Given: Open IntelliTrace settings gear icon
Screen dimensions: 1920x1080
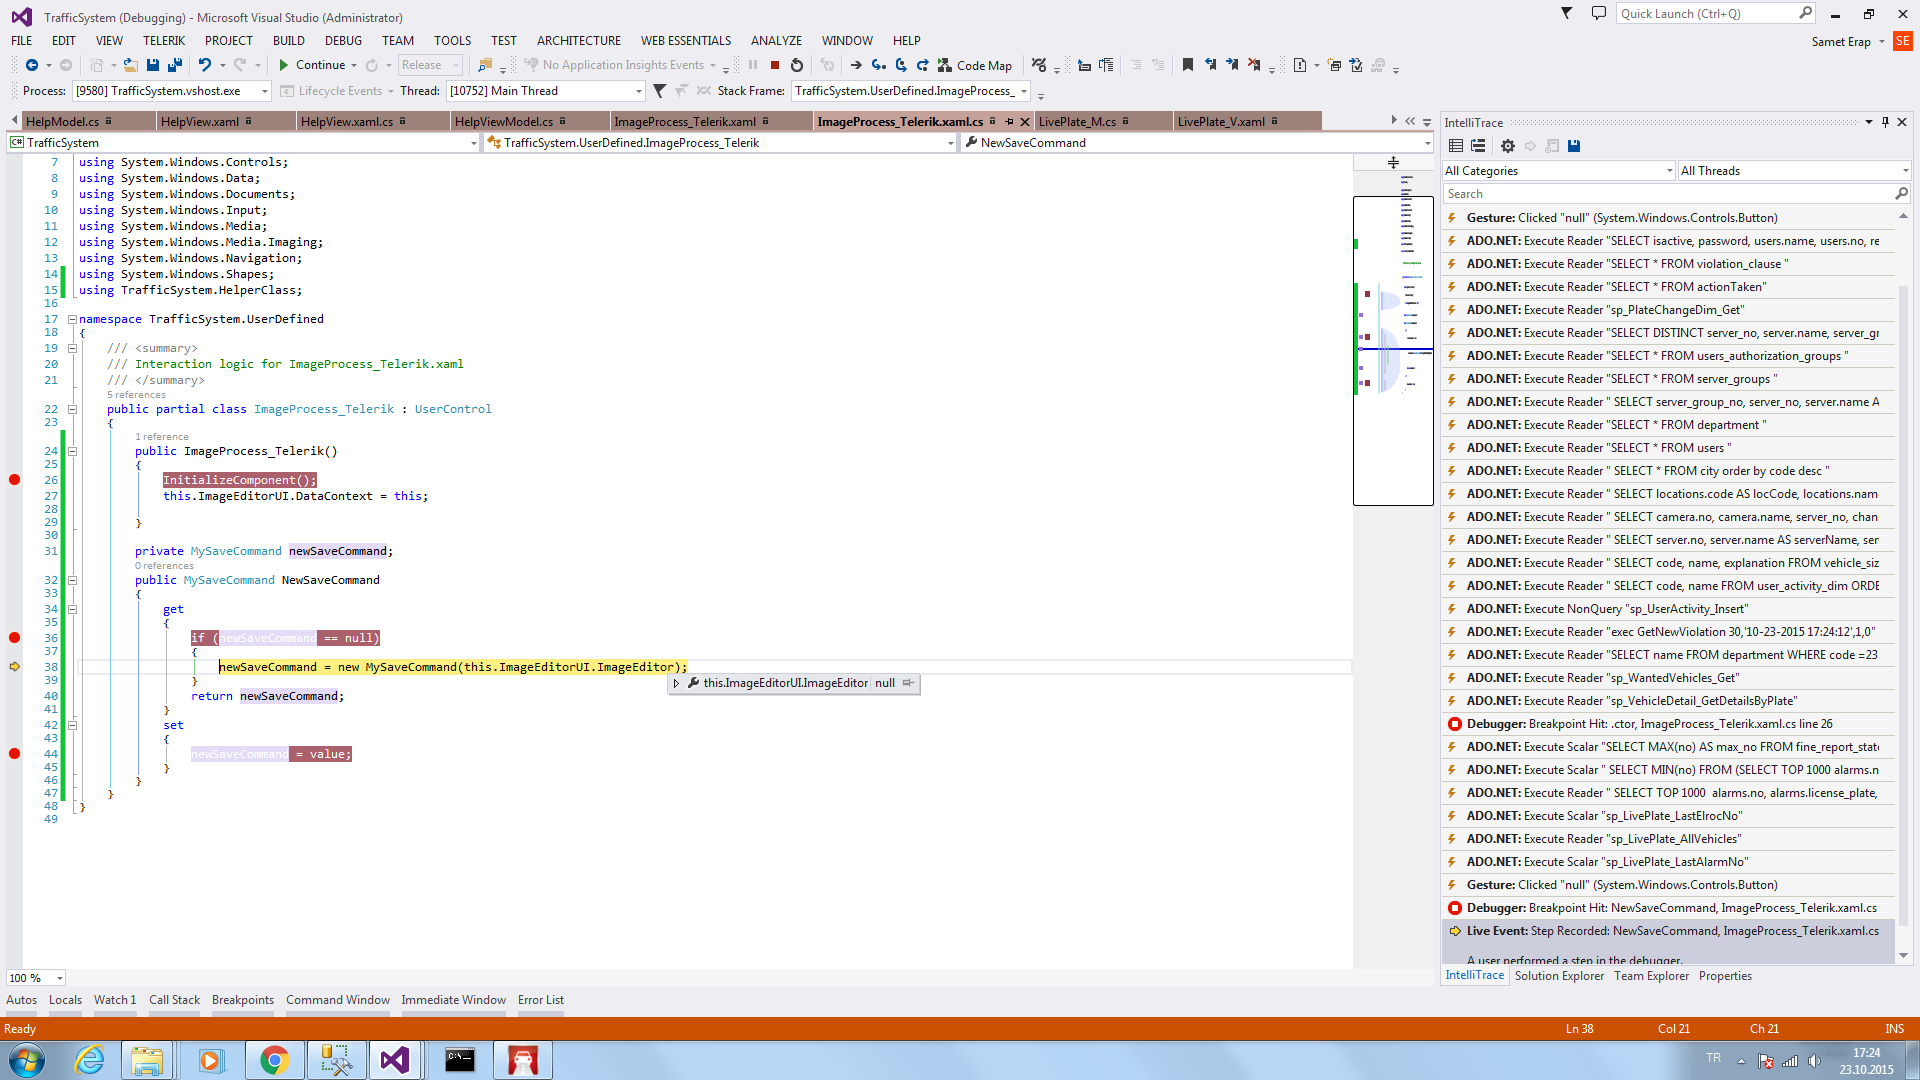Looking at the screenshot, I should point(1508,146).
